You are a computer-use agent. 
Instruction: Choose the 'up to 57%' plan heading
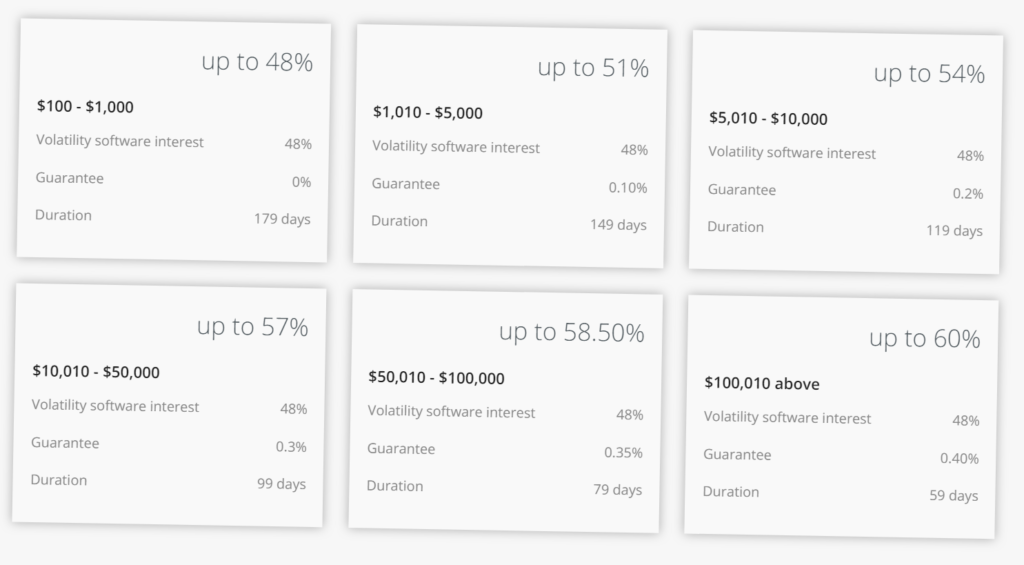(252, 327)
